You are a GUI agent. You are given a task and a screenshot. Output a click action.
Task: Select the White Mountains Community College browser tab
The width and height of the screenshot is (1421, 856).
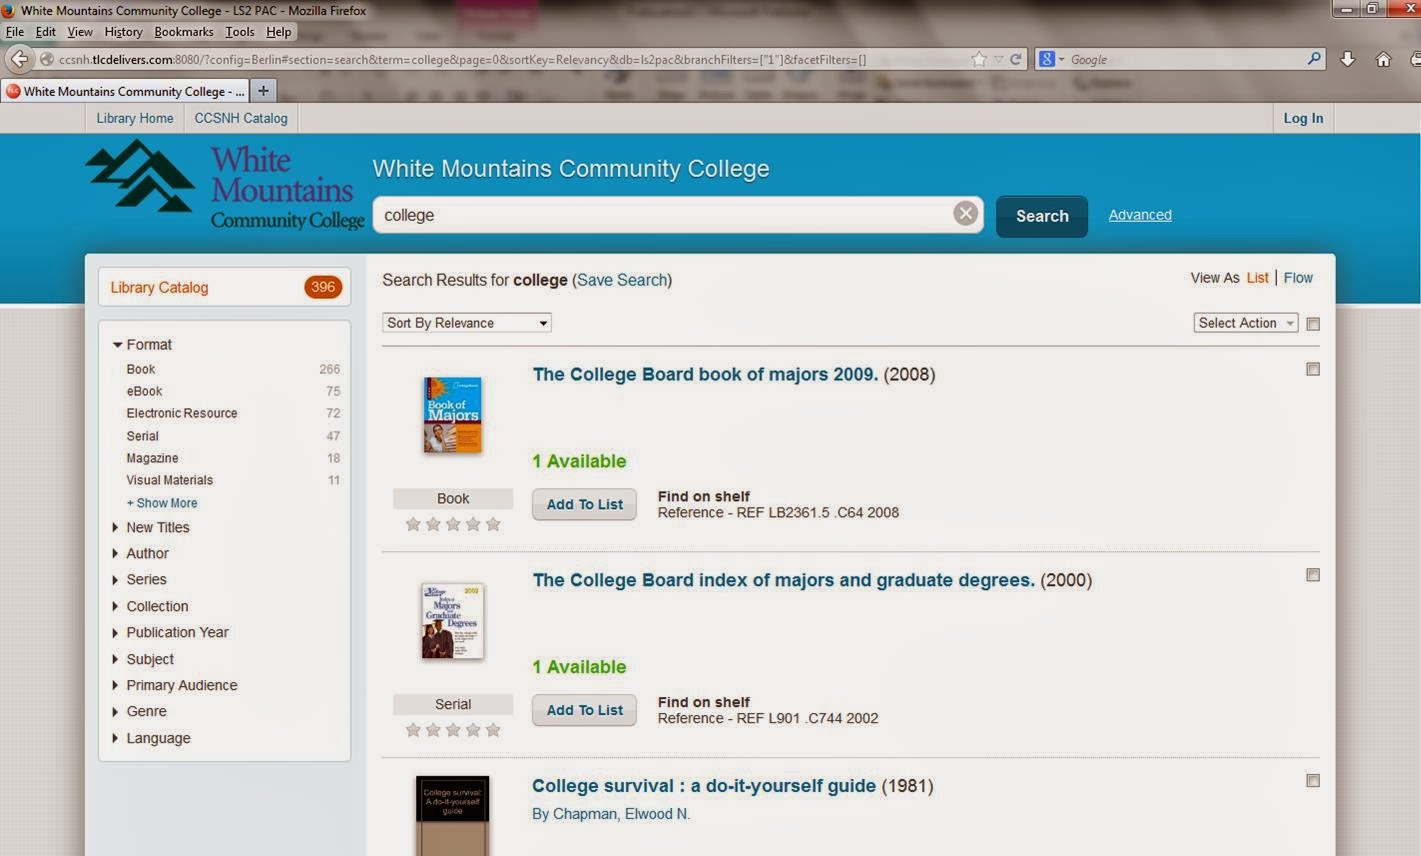click(125, 91)
